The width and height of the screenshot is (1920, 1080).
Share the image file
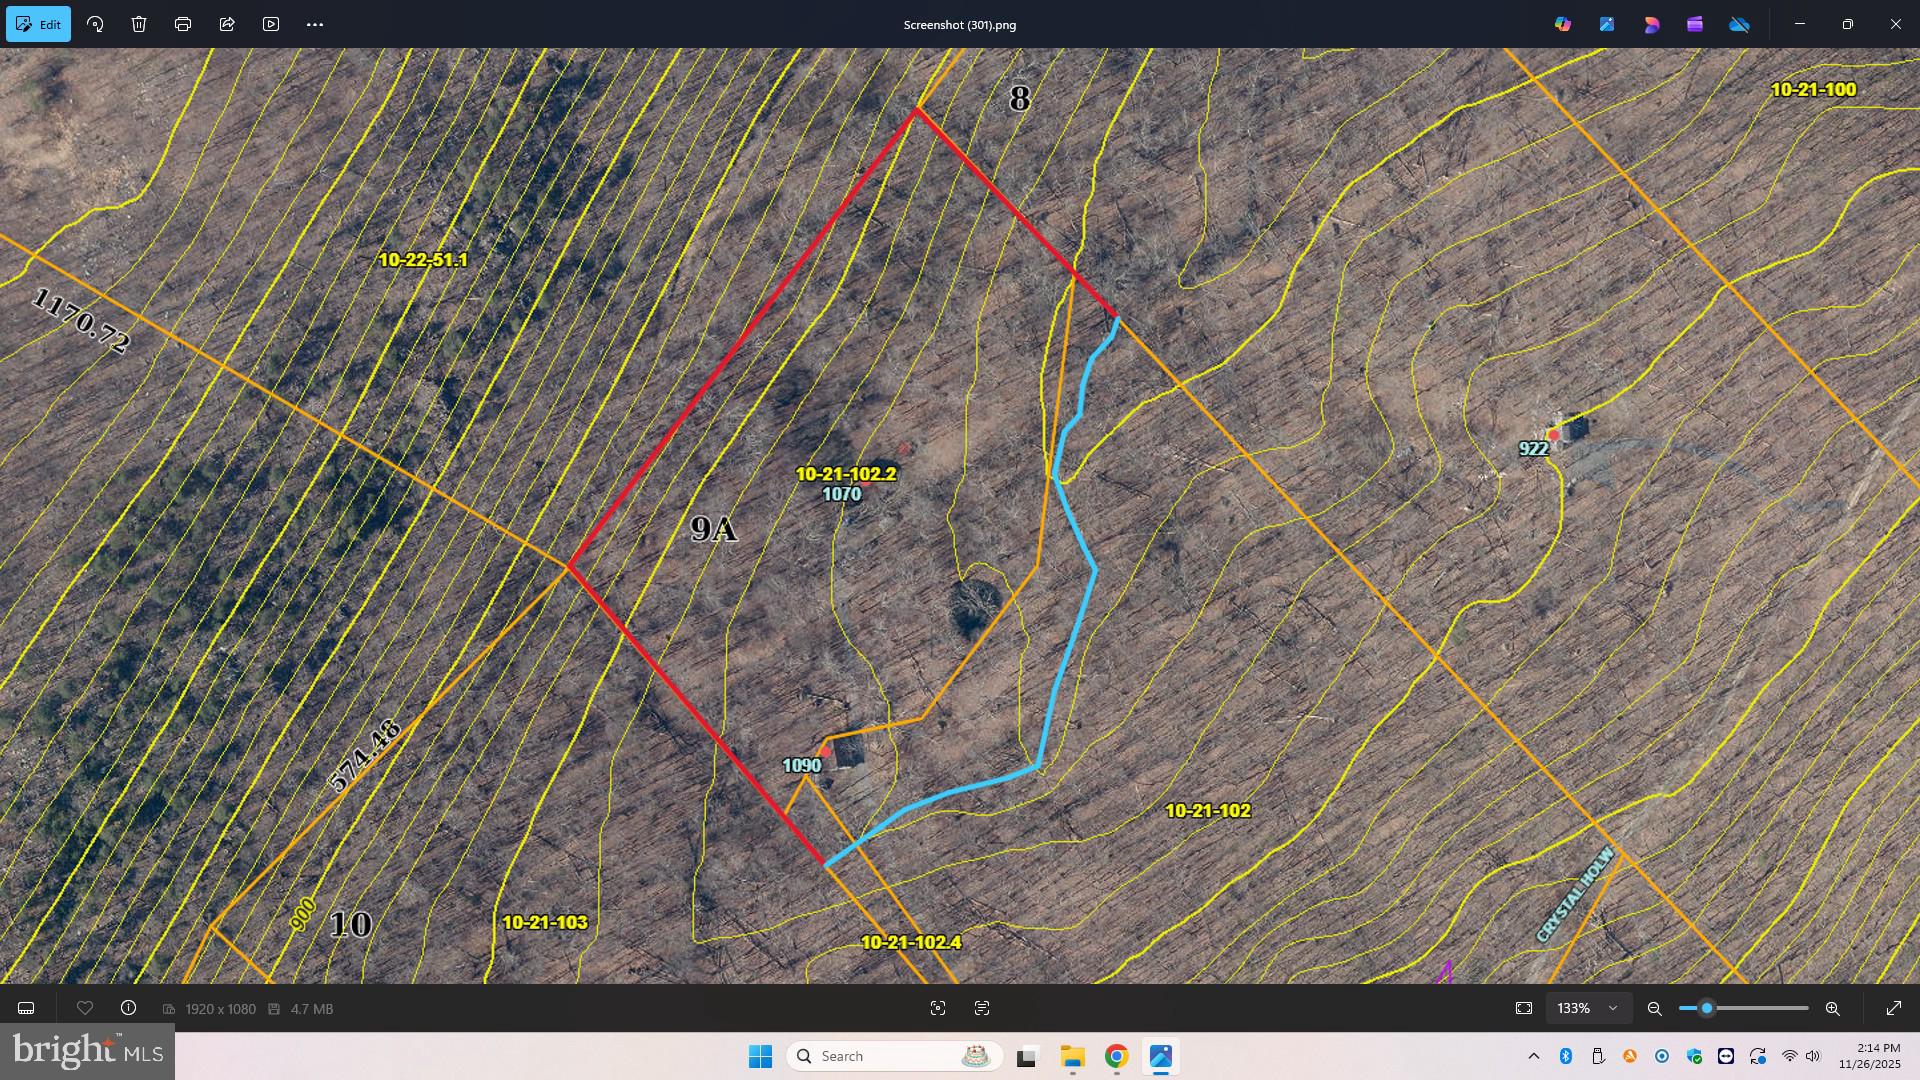click(227, 24)
